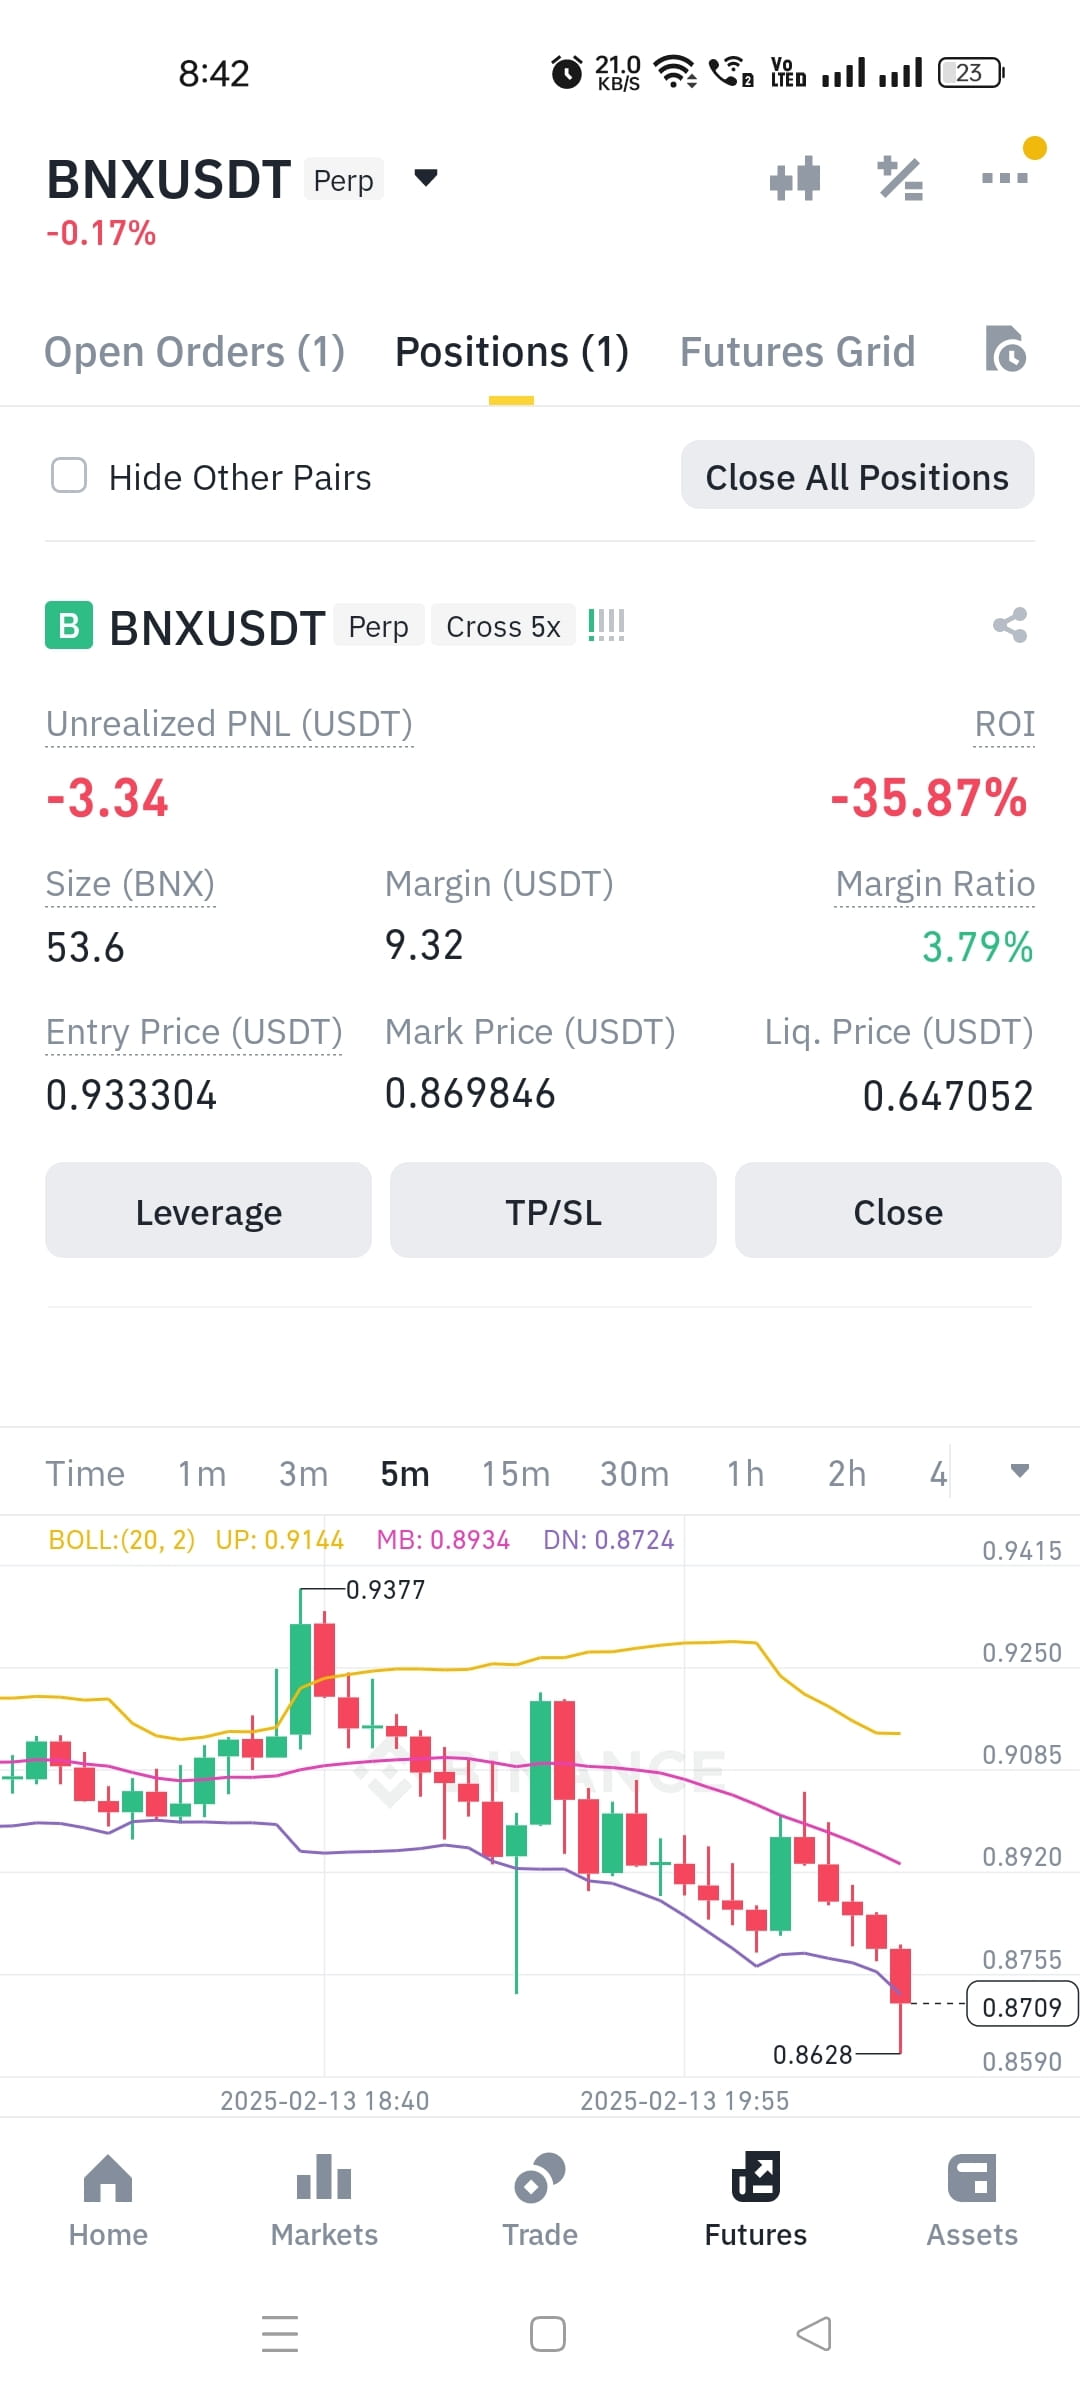This screenshot has height=2400, width=1080.
Task: Expand the BNXUSDT pair selector arrow
Action: click(x=426, y=178)
